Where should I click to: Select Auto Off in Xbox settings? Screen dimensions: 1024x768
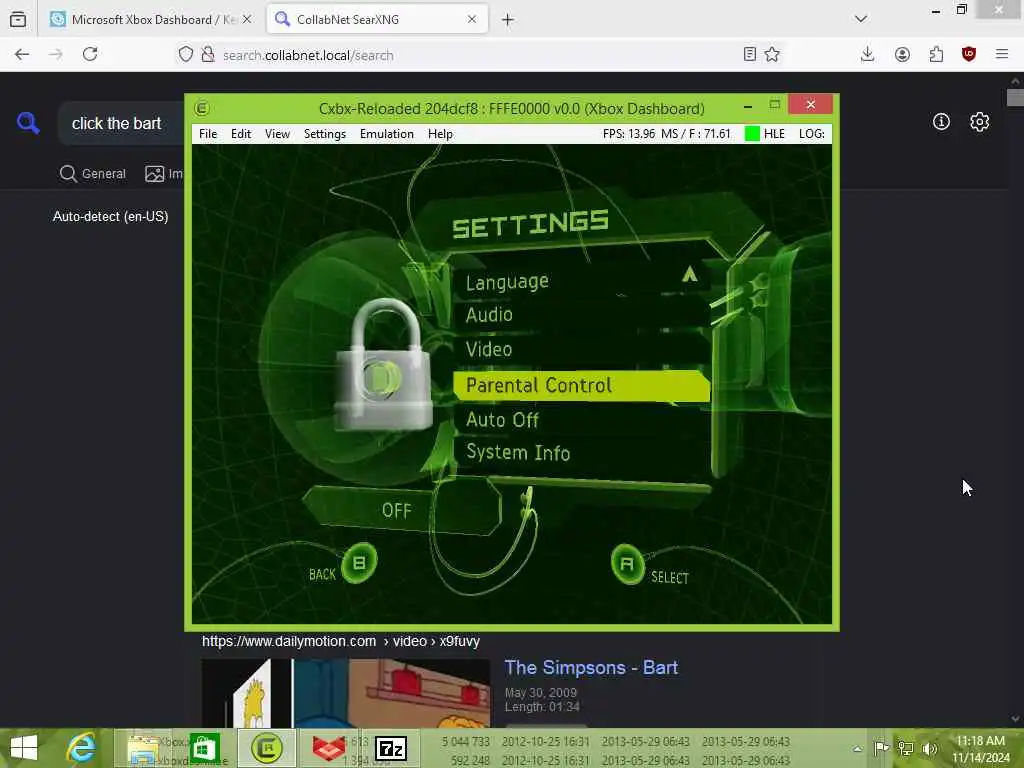[502, 419]
